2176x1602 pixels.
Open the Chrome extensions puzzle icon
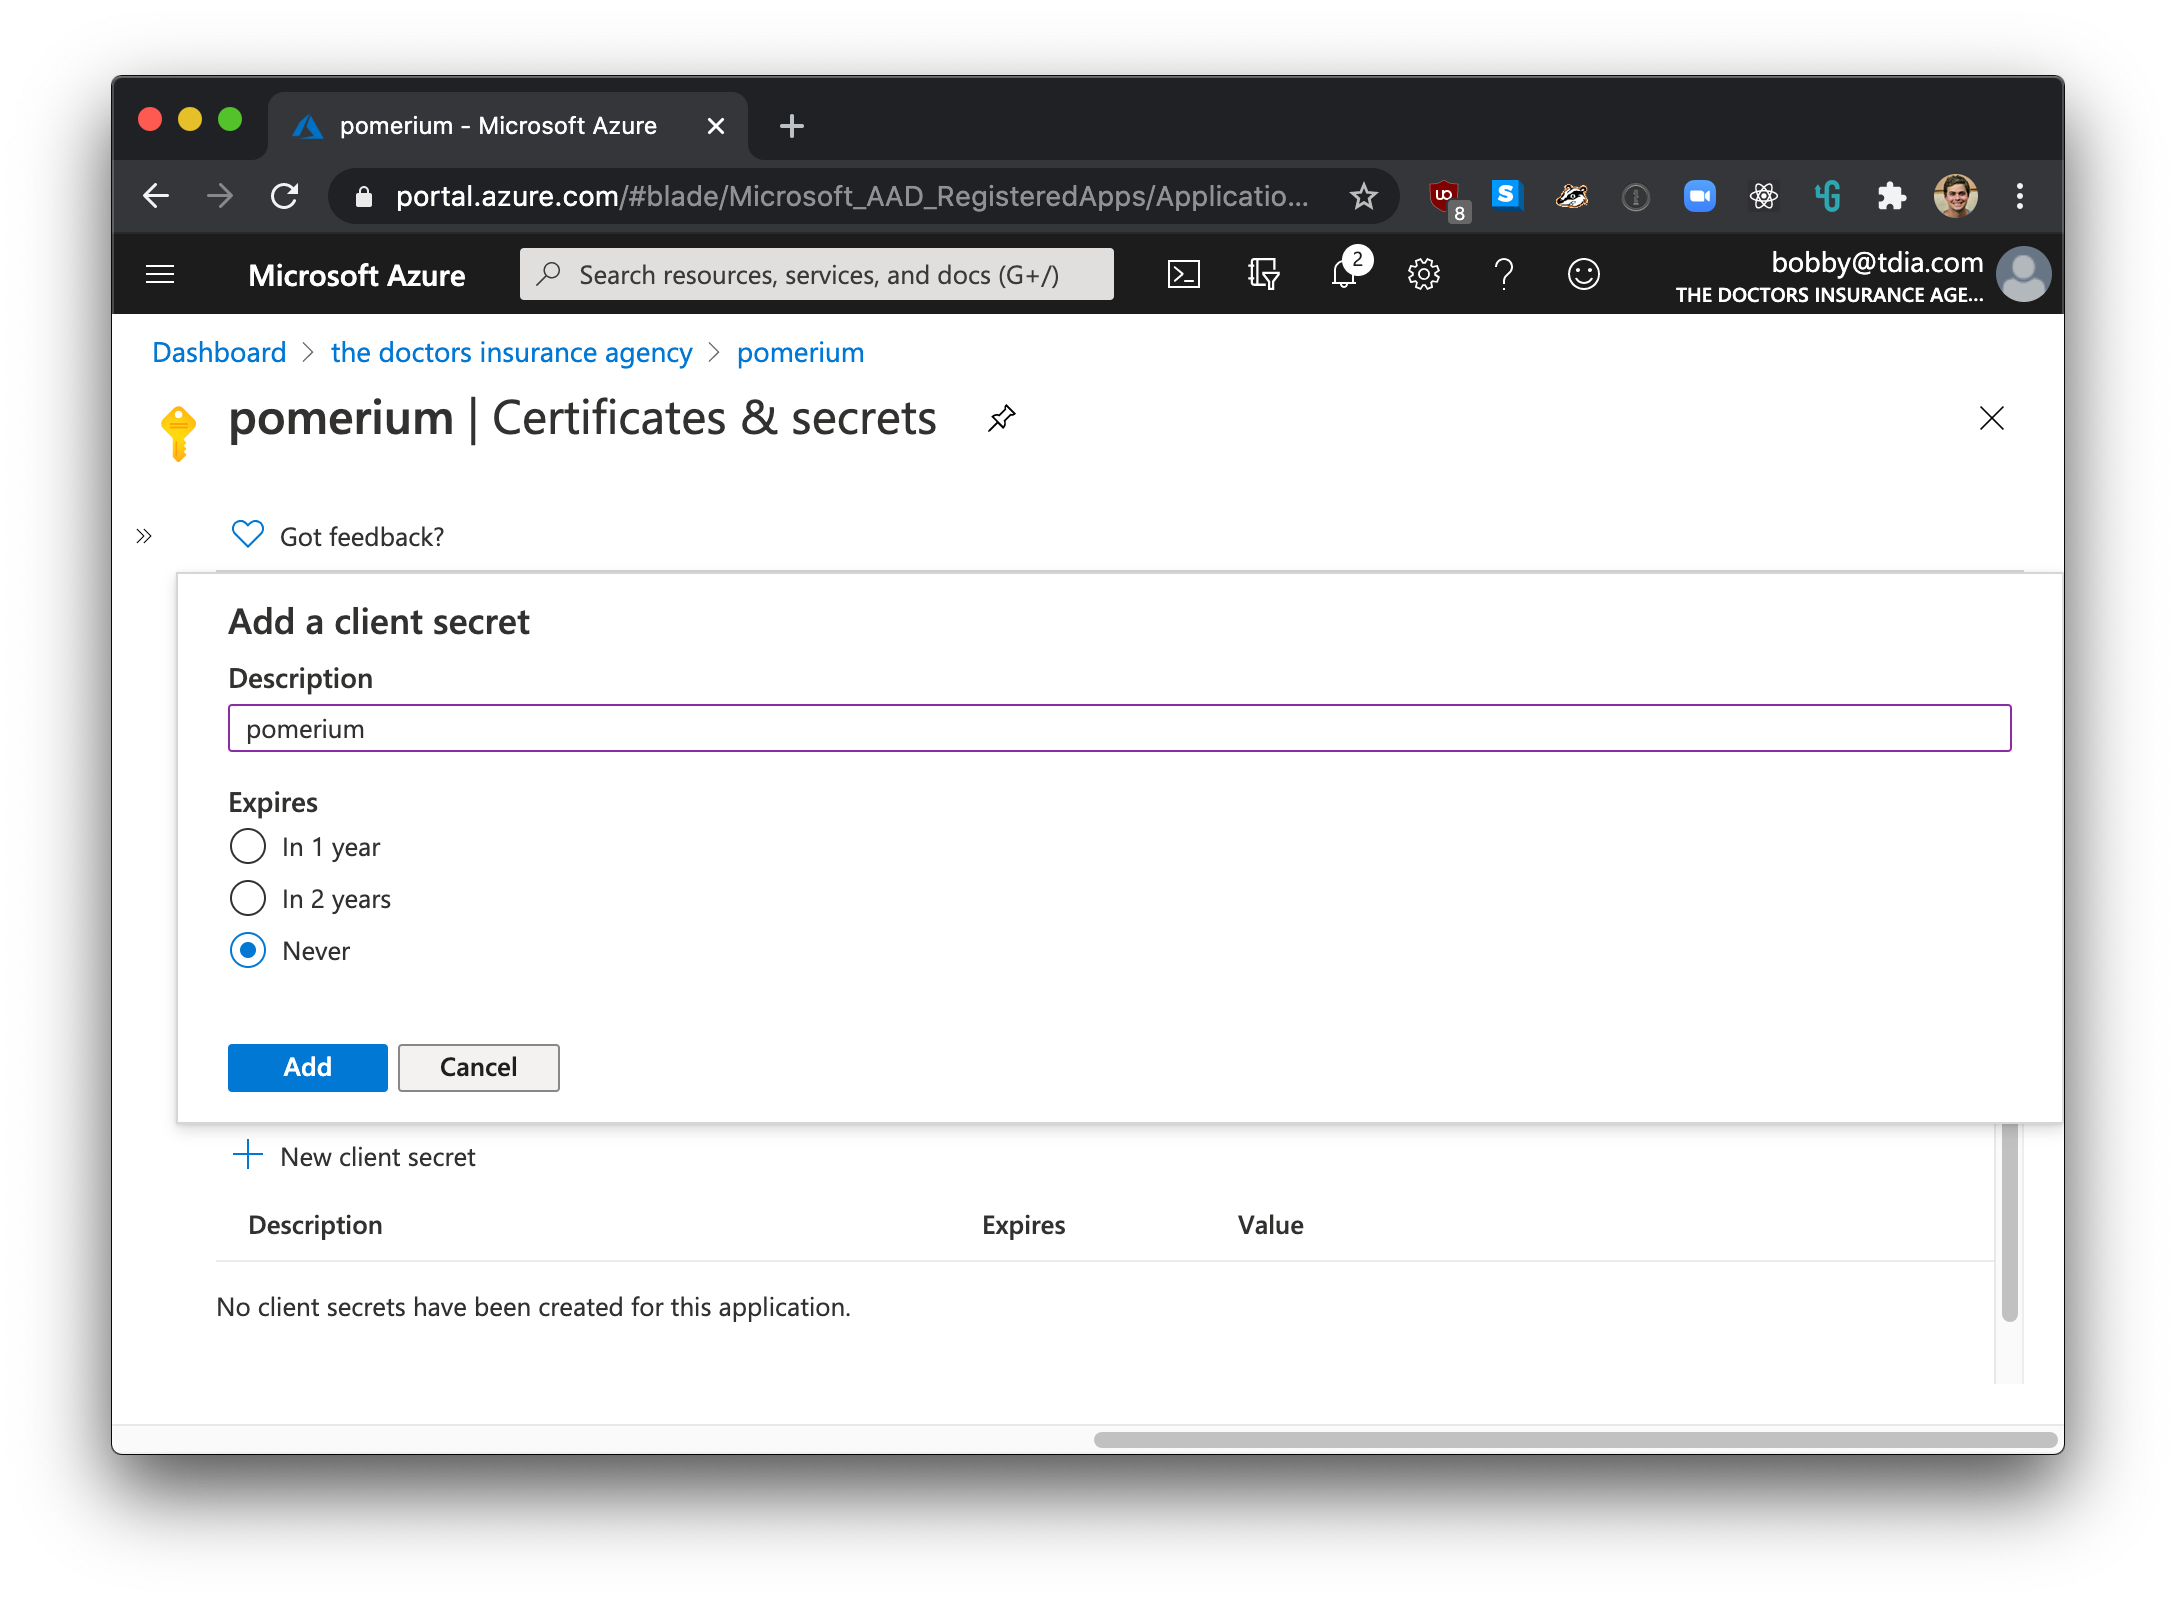coord(1891,196)
